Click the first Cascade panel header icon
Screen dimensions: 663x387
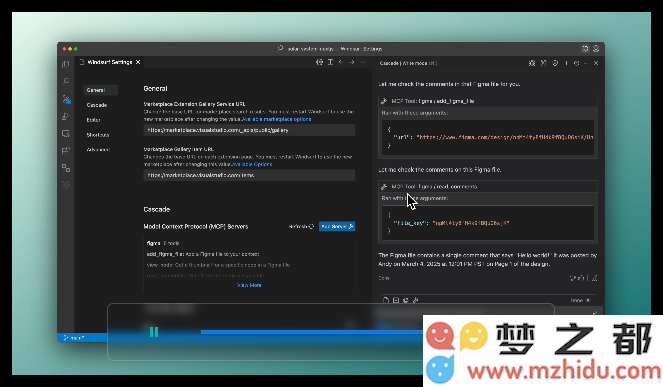point(532,63)
